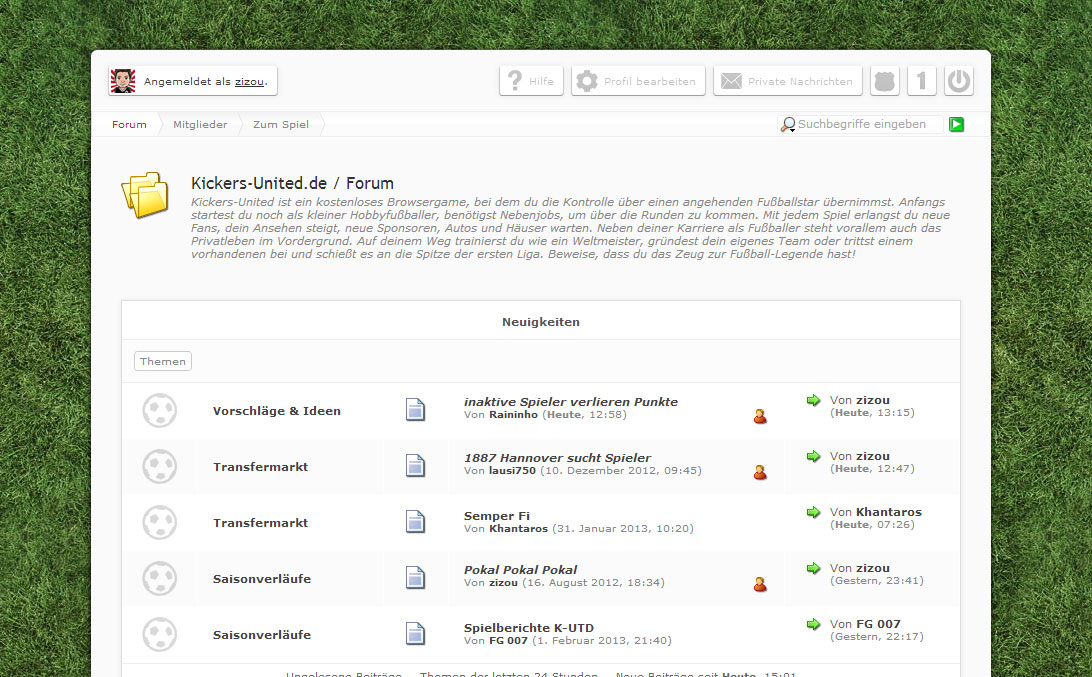Image resolution: width=1092 pixels, height=677 pixels.
Task: Open Khantaros profile under Semper Fi title
Action: (519, 529)
